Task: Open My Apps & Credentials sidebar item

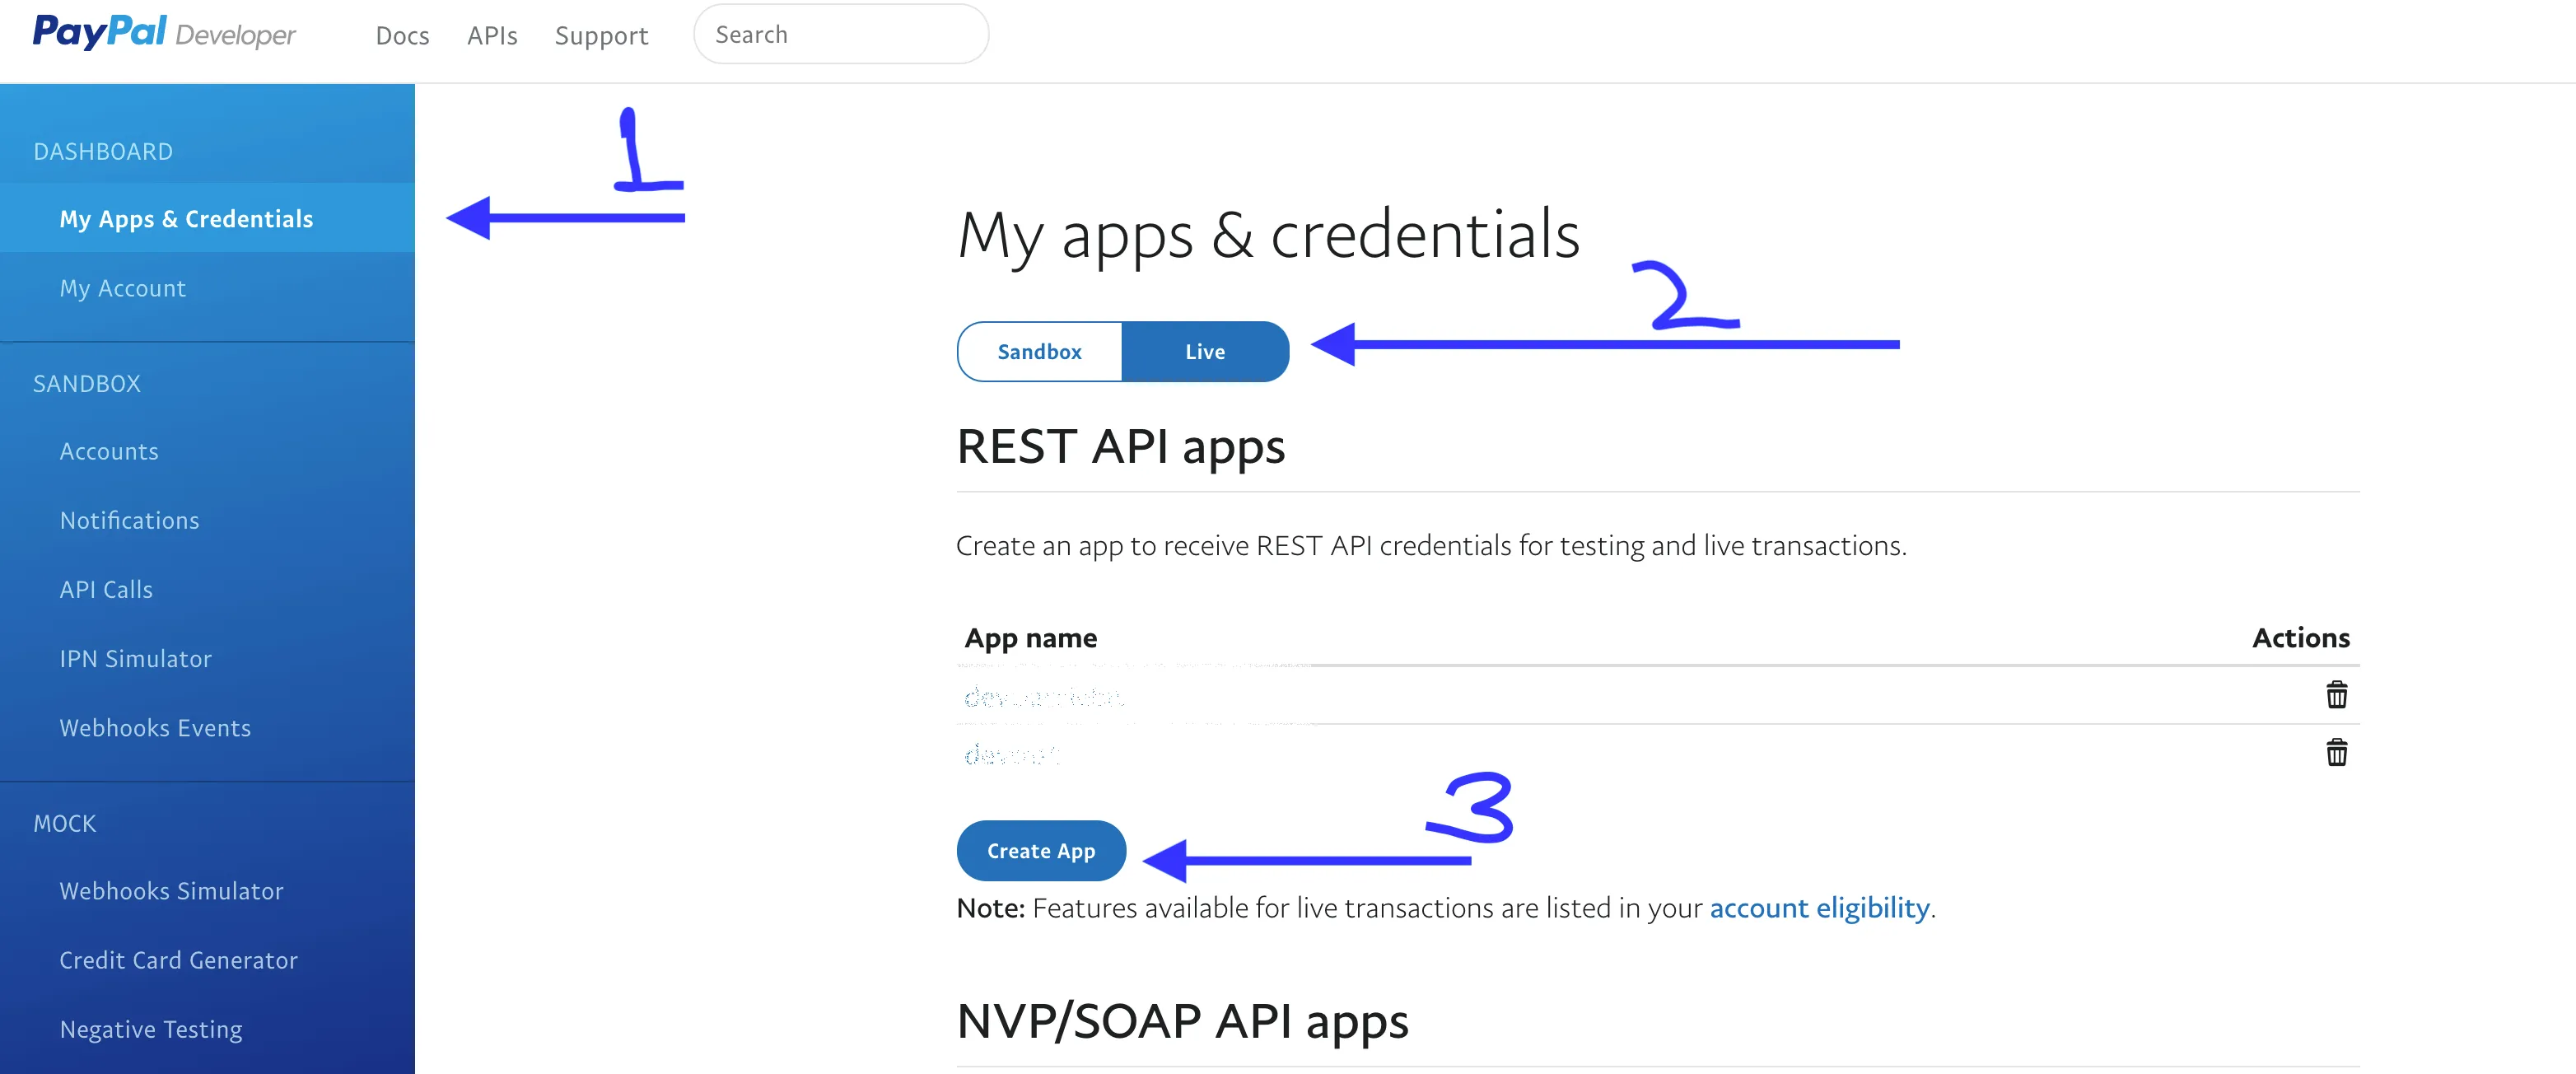Action: coord(186,219)
